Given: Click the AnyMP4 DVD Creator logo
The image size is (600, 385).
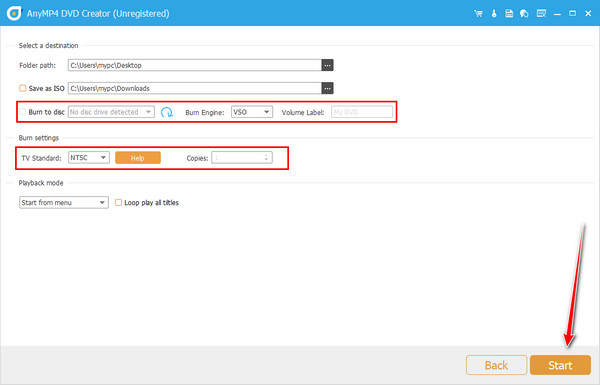Looking at the screenshot, I should 14,13.
